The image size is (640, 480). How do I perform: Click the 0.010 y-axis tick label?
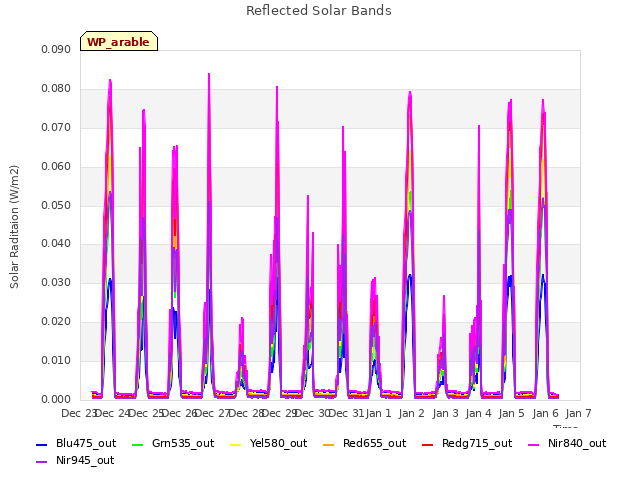[x=56, y=360]
